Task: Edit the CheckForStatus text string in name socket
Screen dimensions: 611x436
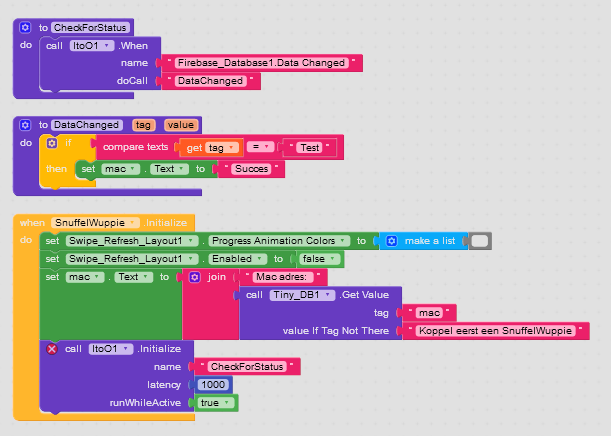Action: pyautogui.click(x=247, y=367)
